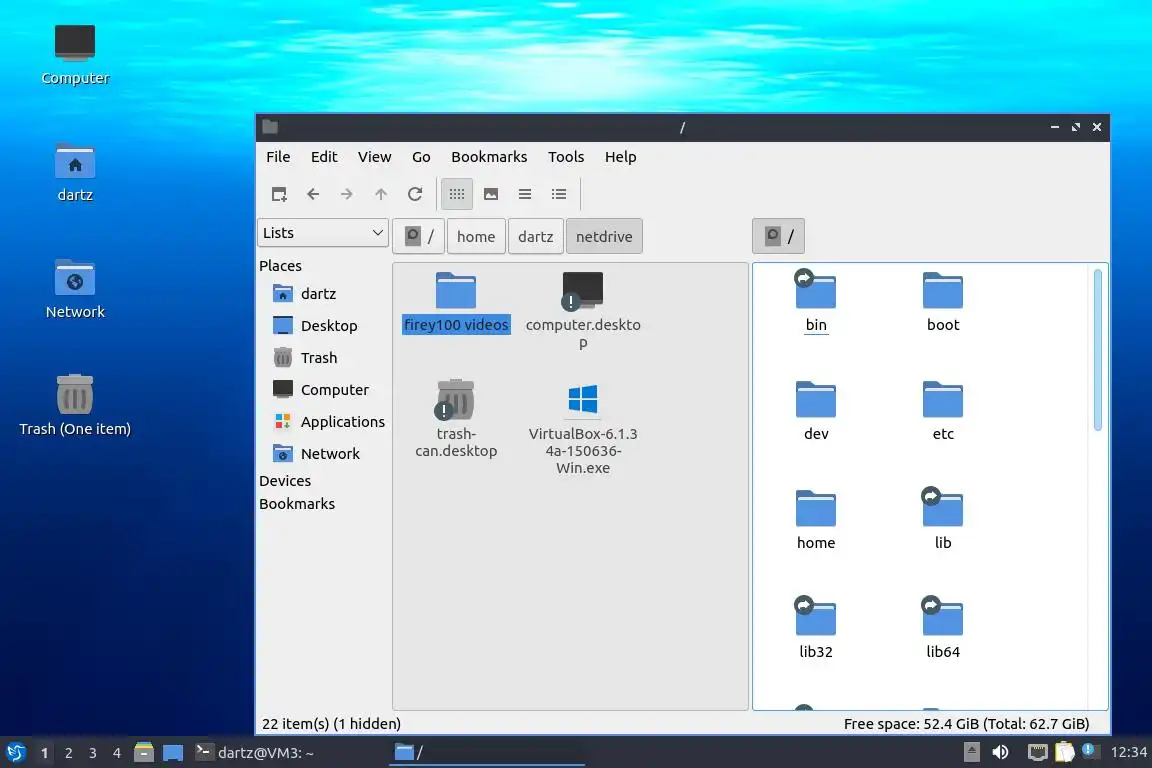Open the File menu
Screen dimensions: 1152x768
pyautogui.click(x=278, y=157)
